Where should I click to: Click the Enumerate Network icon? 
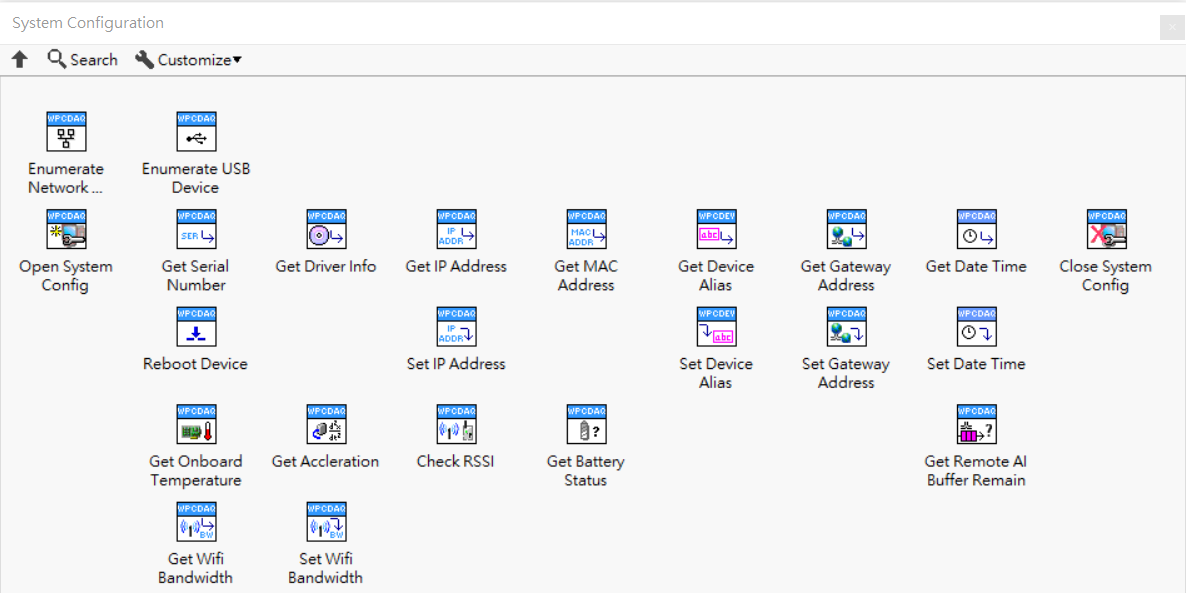click(66, 132)
